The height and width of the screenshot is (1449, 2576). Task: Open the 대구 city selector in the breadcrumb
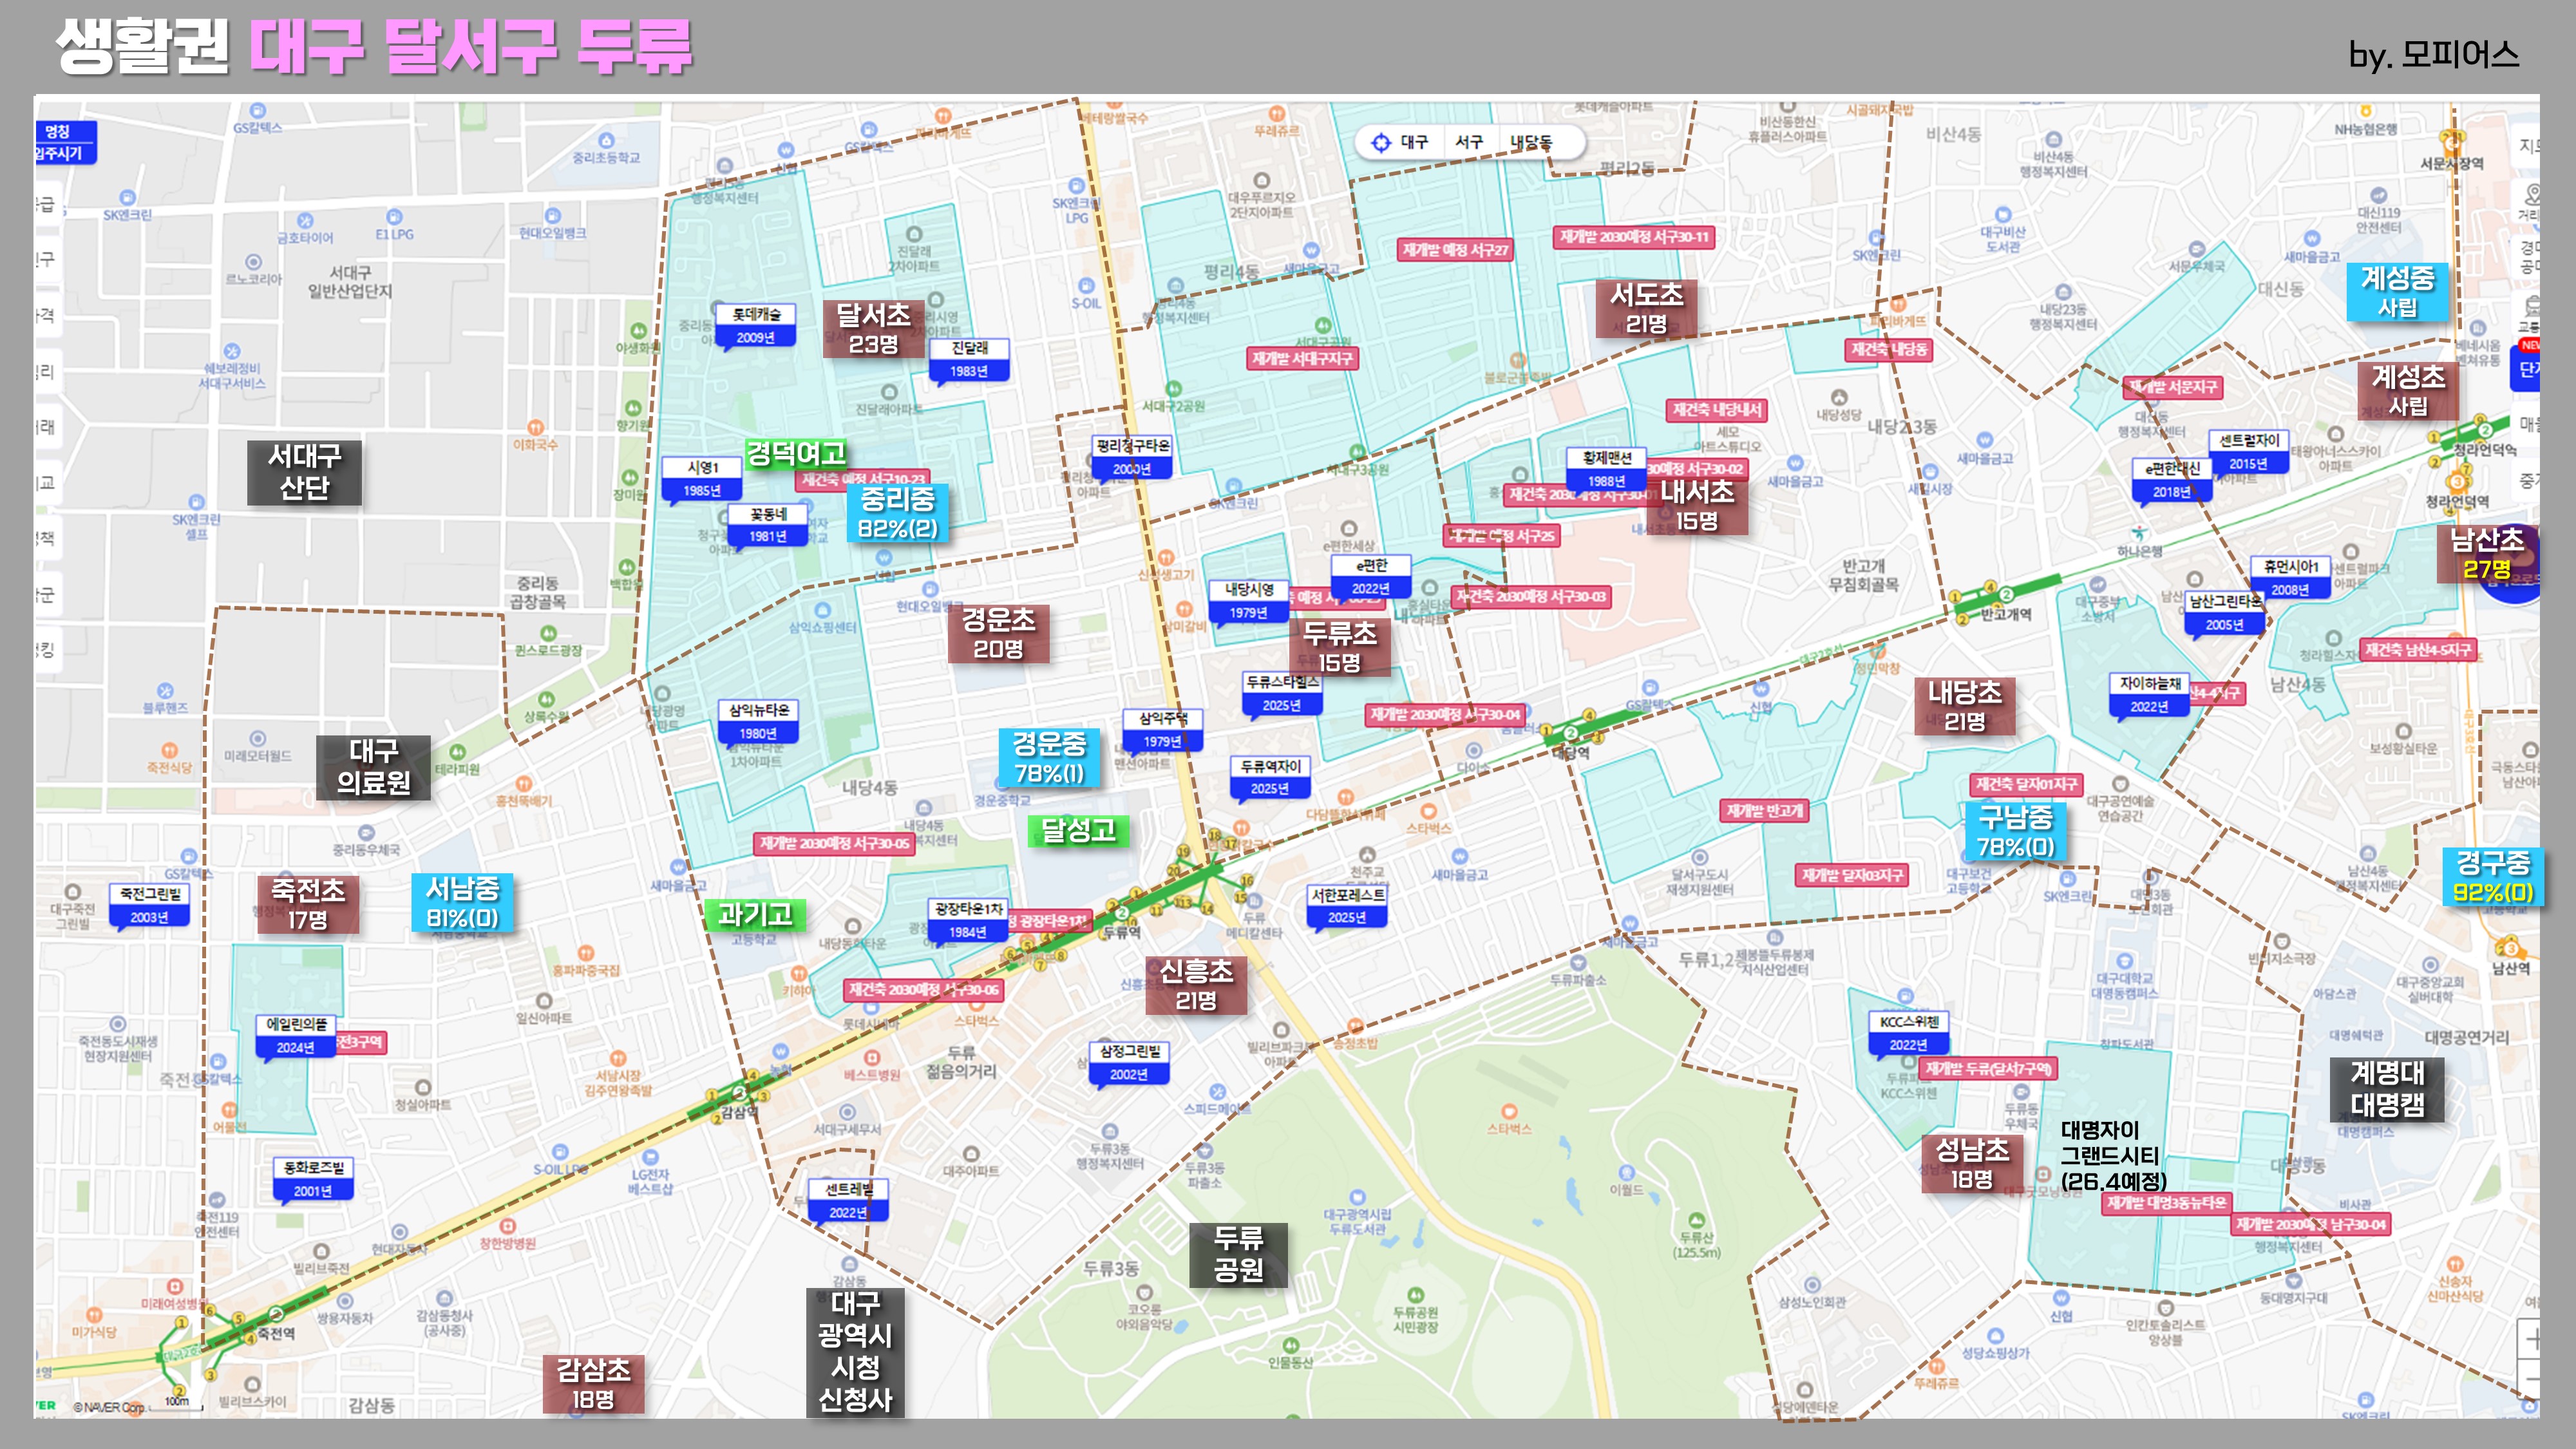(x=1414, y=142)
